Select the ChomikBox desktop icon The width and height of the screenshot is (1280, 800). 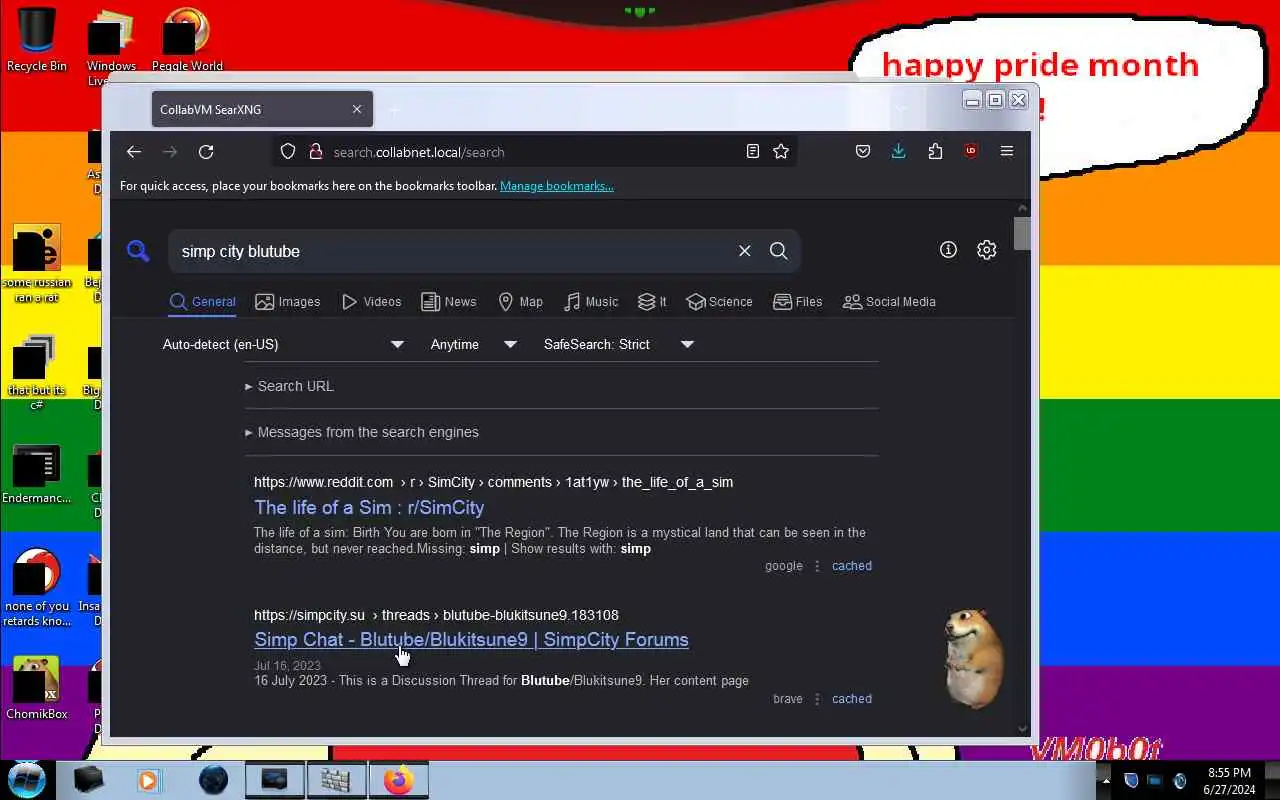[37, 688]
